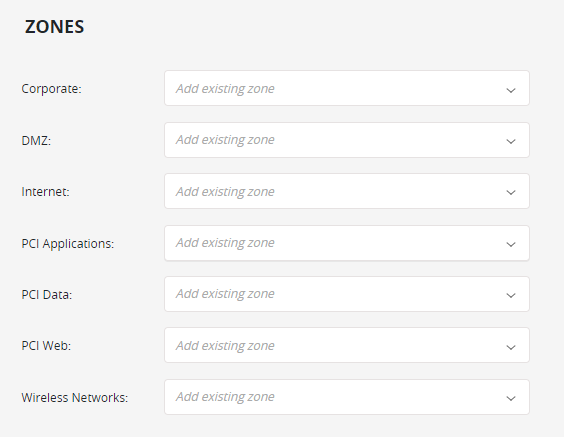Expand the Wireless Networks chevron arrow

pyautogui.click(x=511, y=398)
